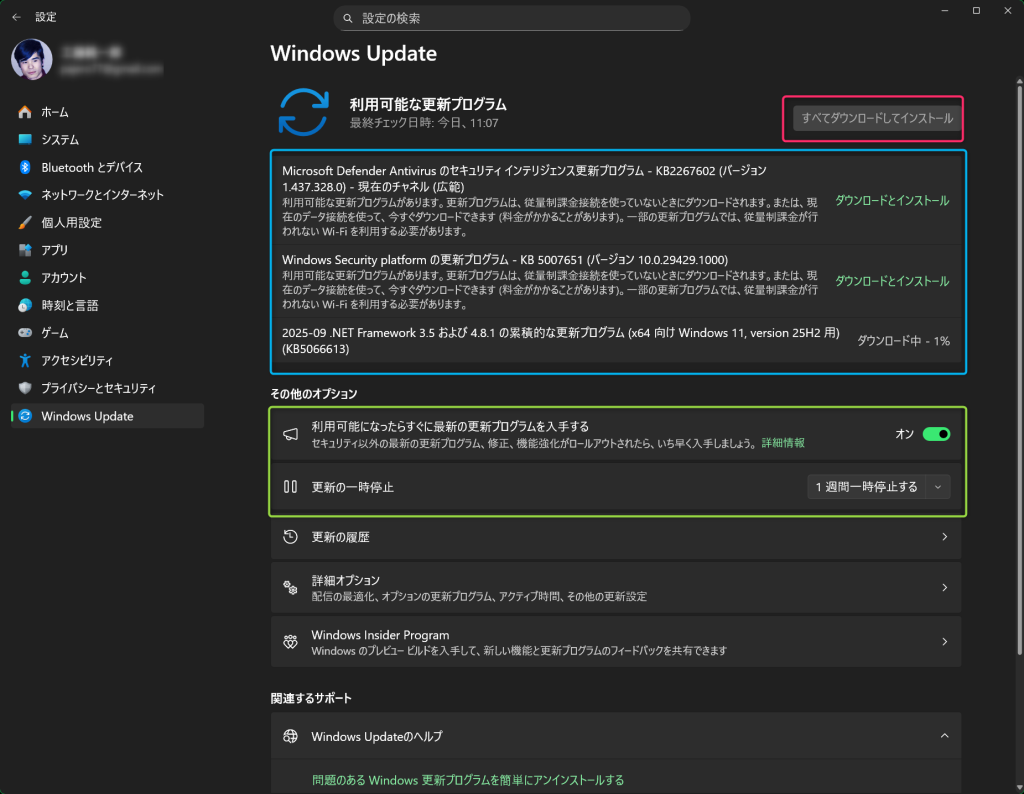This screenshot has width=1024, height=794.
Task: Select Time and Language in the sidebar
Action: coord(69,305)
